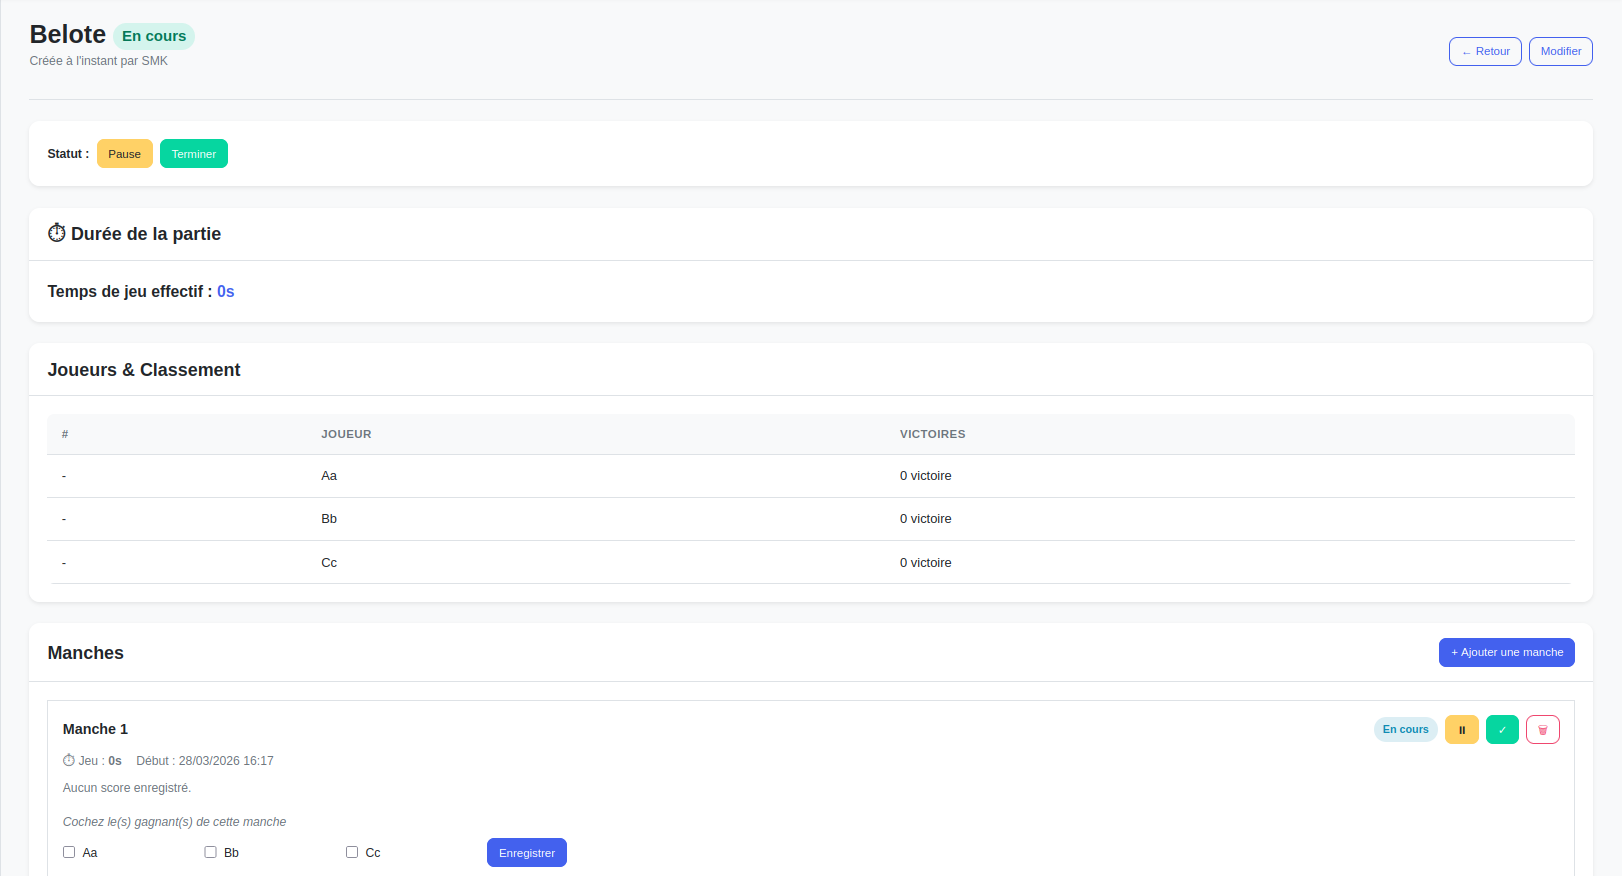Select player name Cc in ranking table
The width and height of the screenshot is (1622, 876).
pyautogui.click(x=329, y=563)
